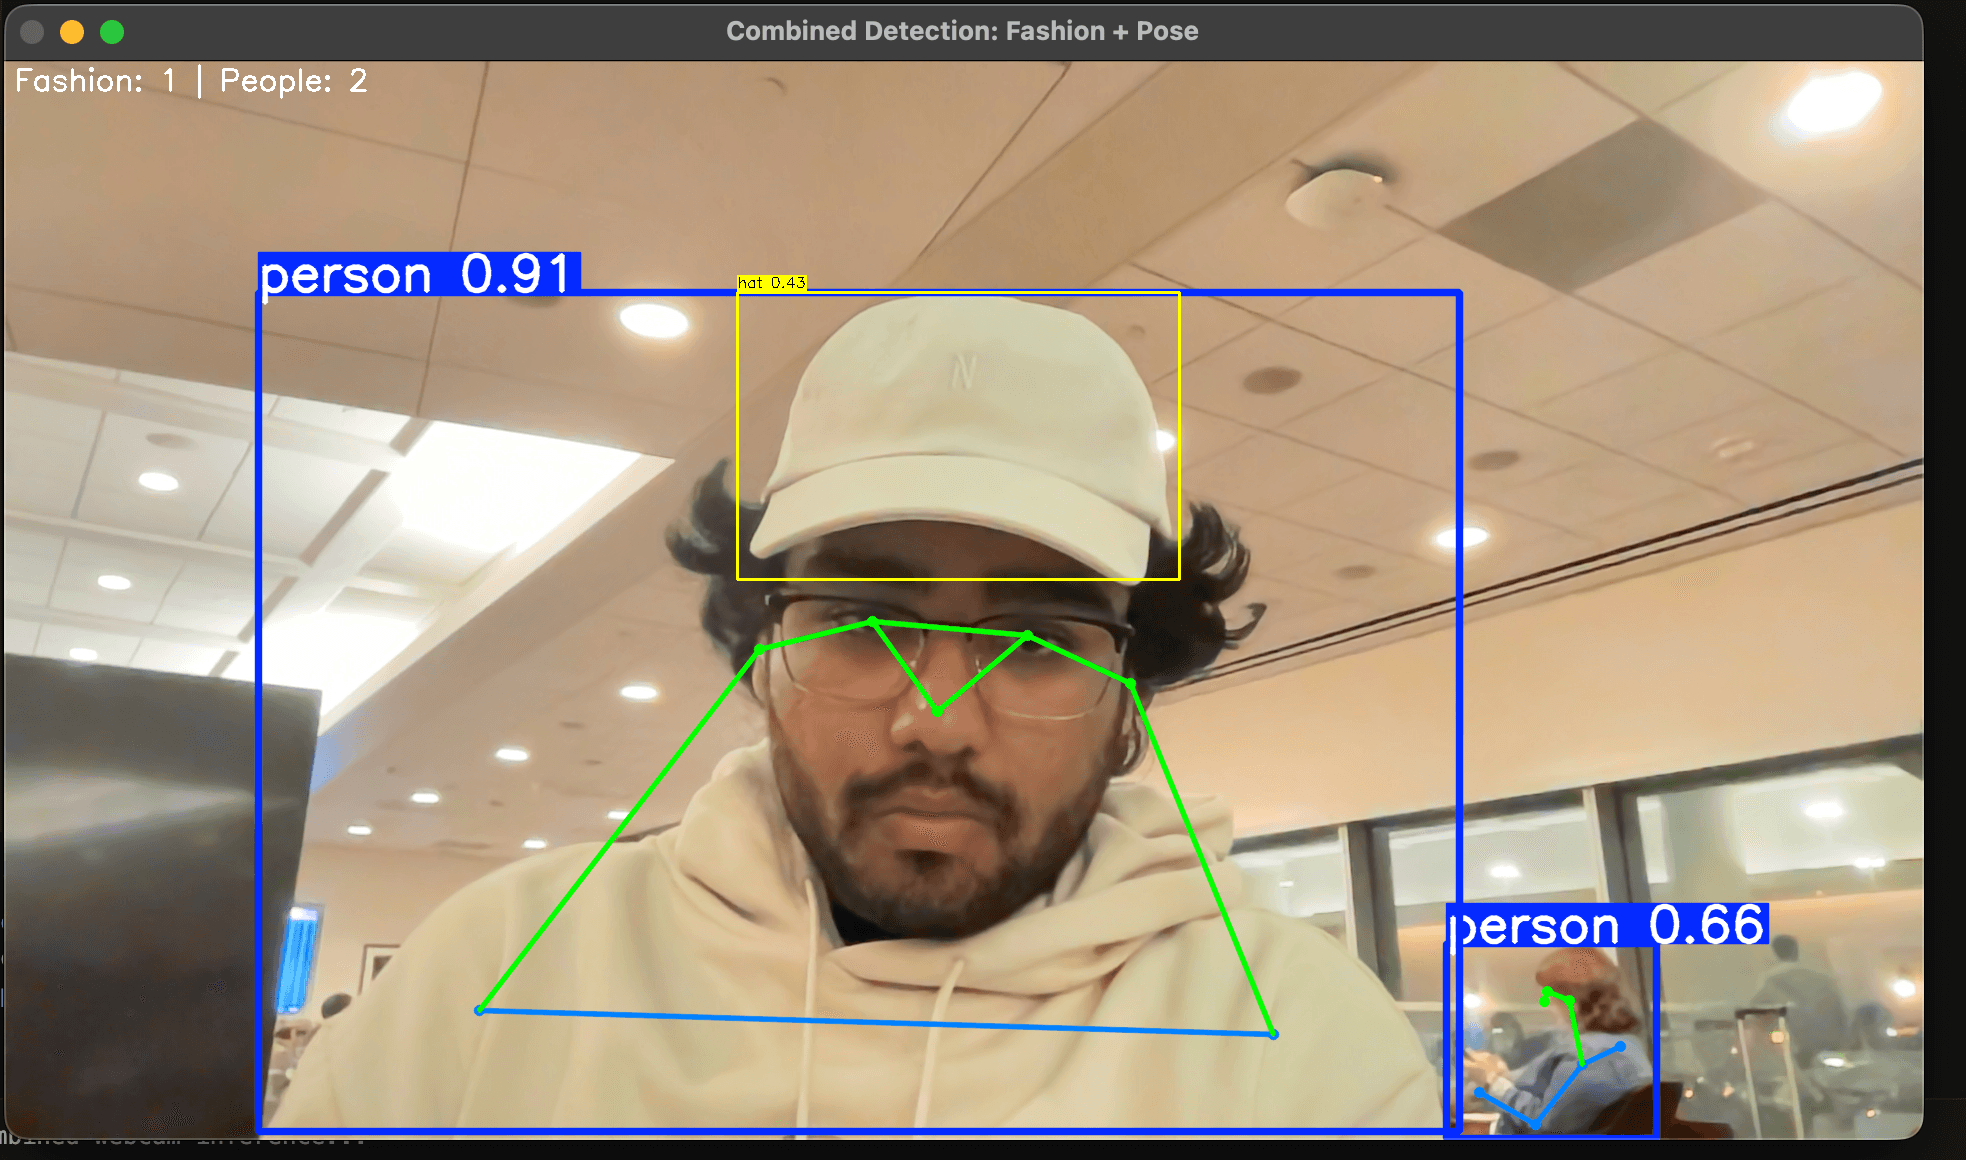Click the 'Fashion: 1' counter text
The width and height of the screenshot is (1966, 1160).
click(x=96, y=81)
